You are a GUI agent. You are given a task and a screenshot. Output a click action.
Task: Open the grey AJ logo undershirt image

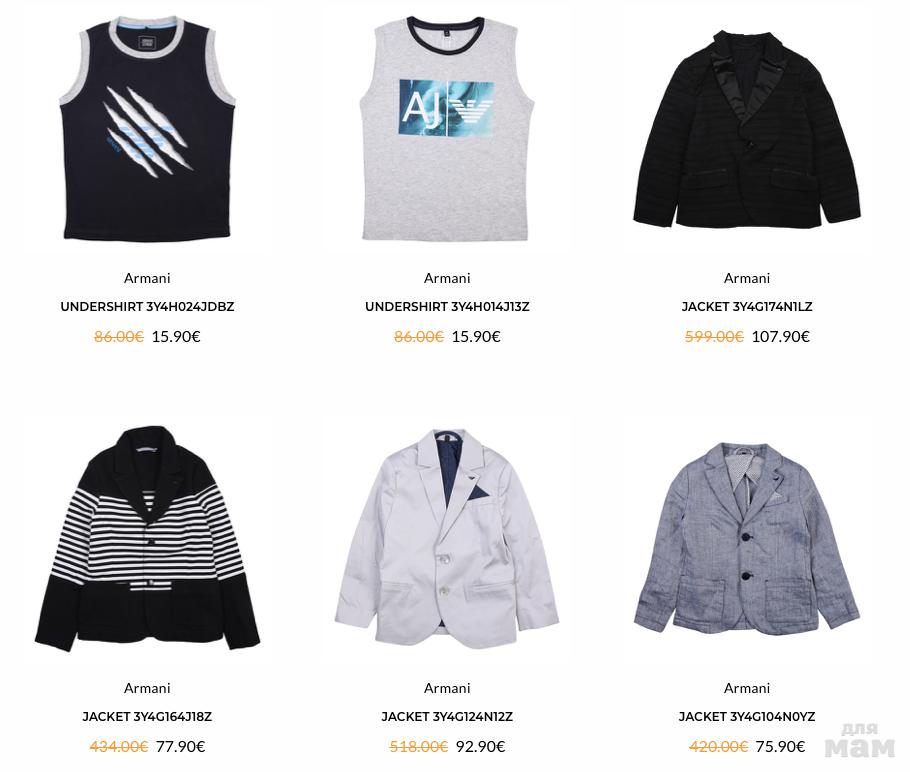(446, 129)
